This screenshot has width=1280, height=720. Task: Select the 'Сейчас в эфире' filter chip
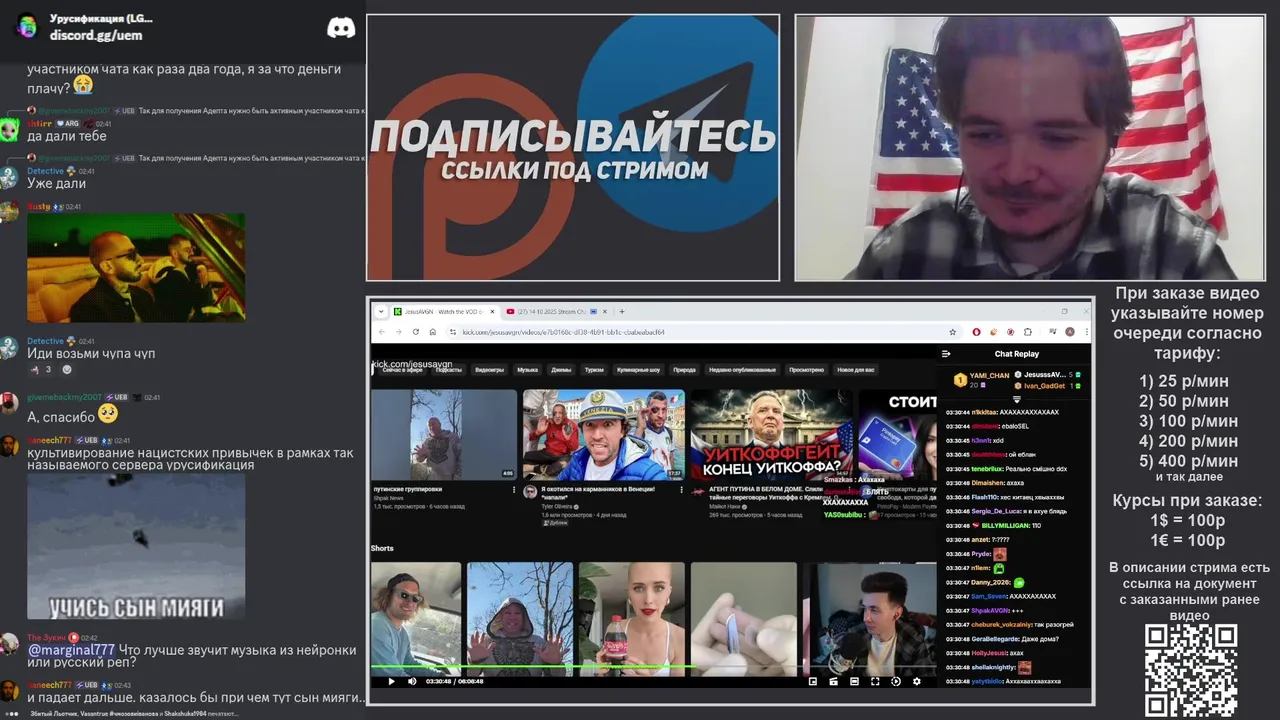[x=401, y=370]
